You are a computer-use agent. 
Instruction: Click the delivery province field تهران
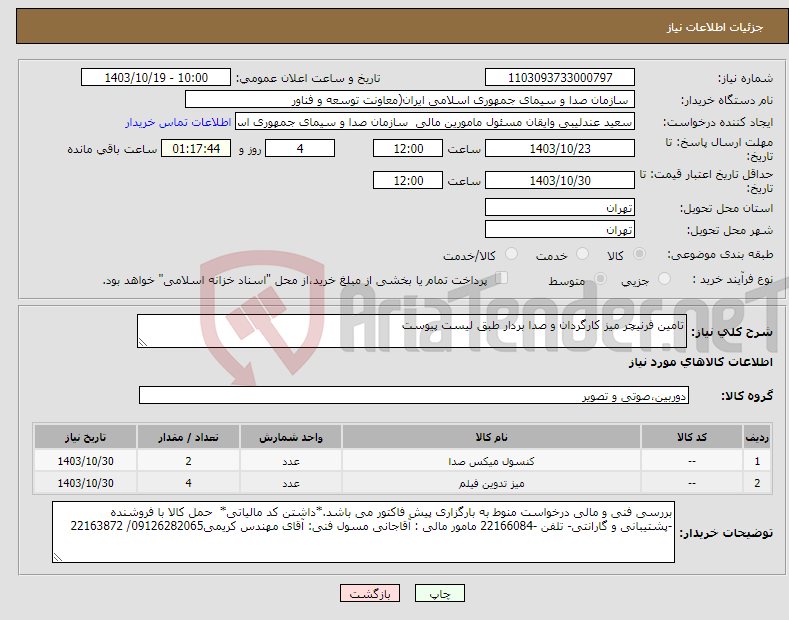click(x=560, y=207)
